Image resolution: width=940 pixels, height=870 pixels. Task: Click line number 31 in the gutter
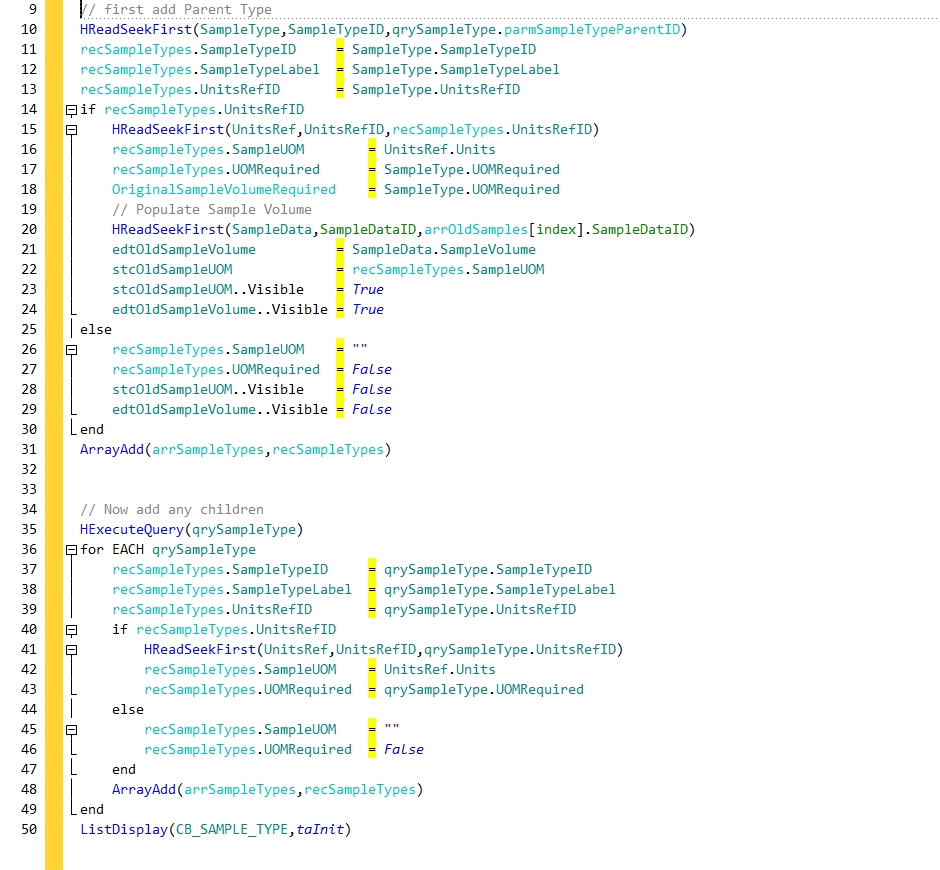28,450
